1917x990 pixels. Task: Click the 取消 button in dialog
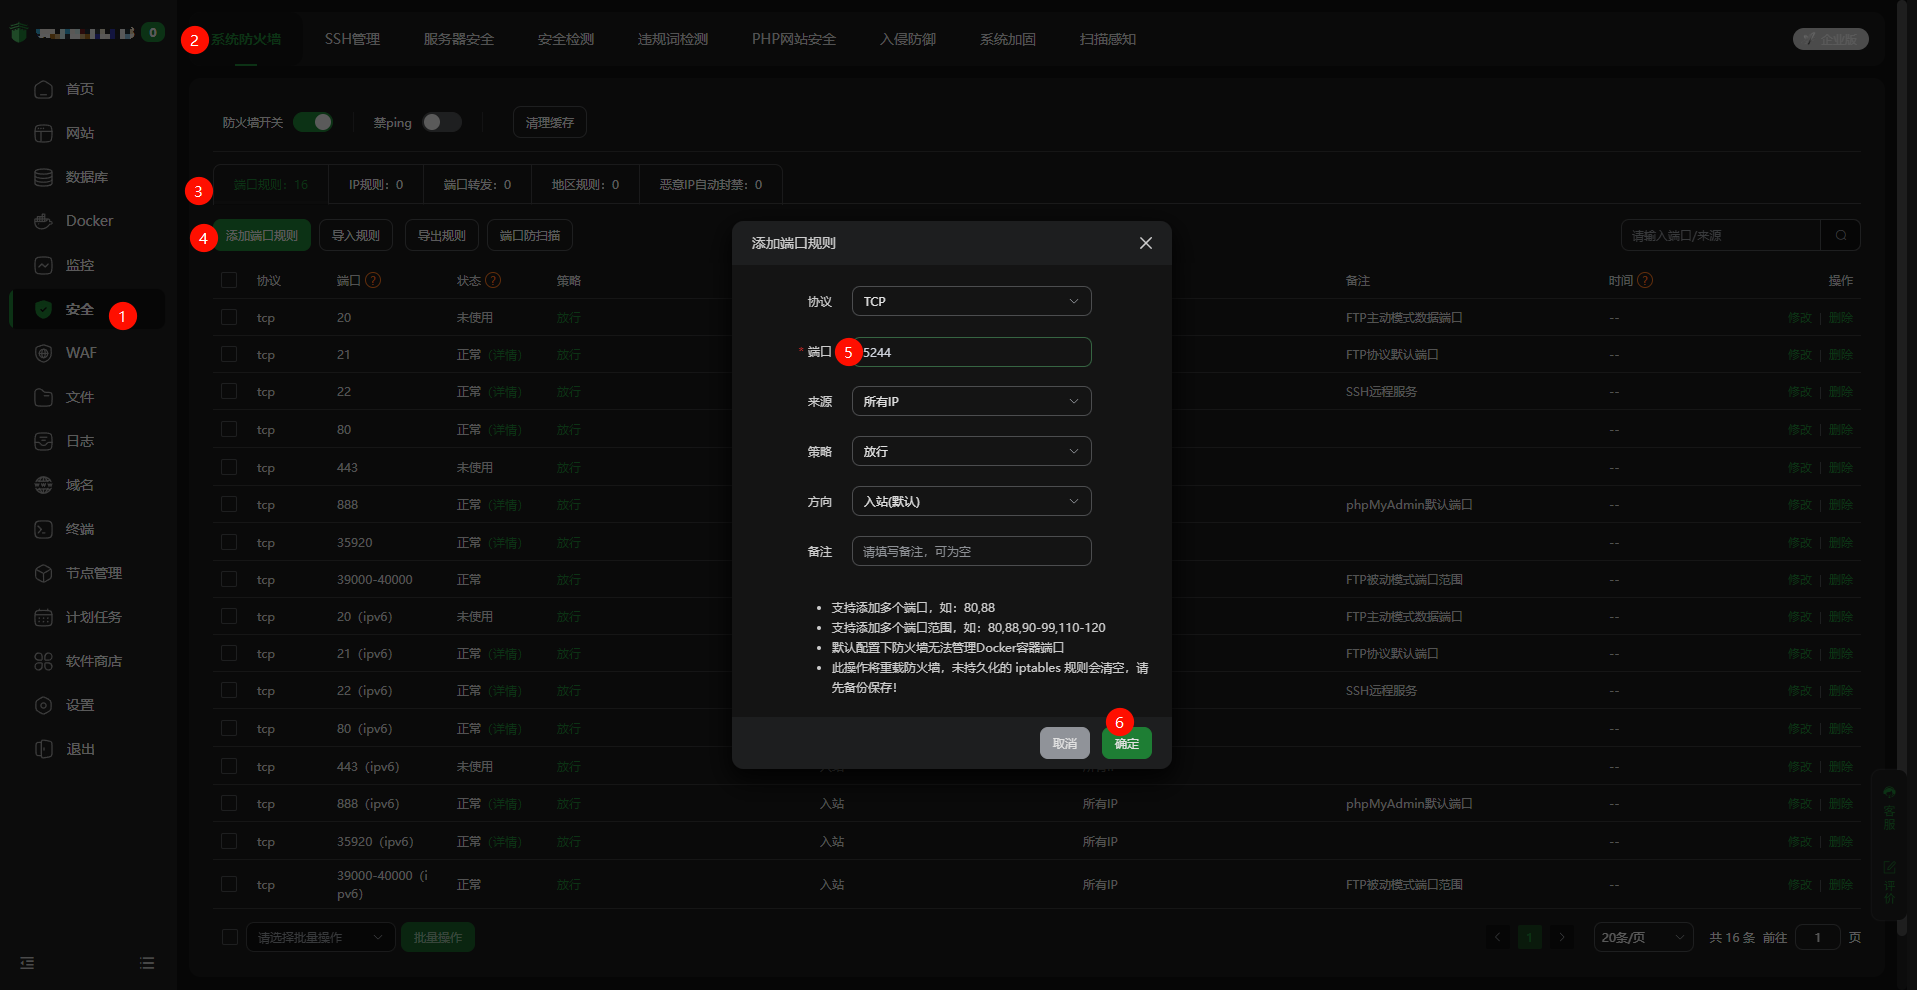pos(1065,743)
